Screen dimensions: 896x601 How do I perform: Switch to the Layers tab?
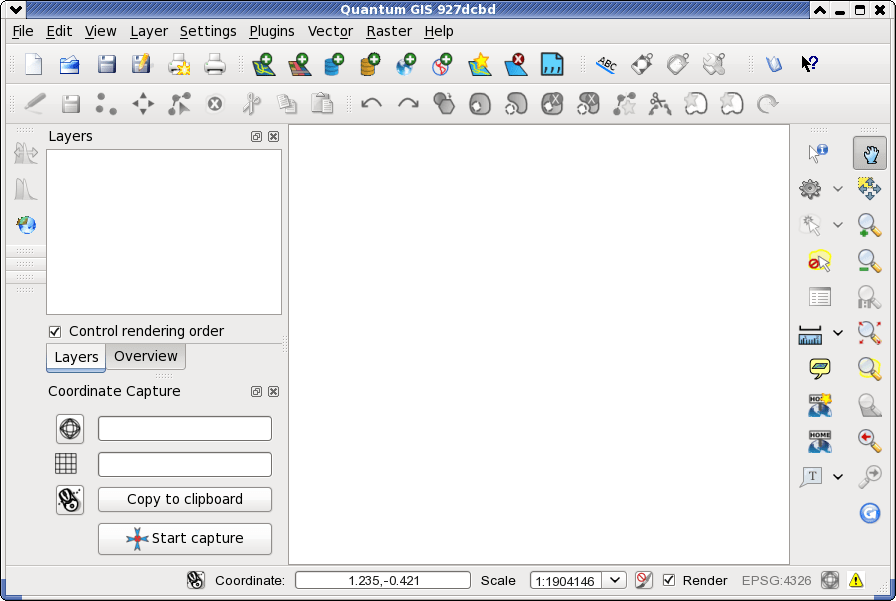tap(76, 358)
